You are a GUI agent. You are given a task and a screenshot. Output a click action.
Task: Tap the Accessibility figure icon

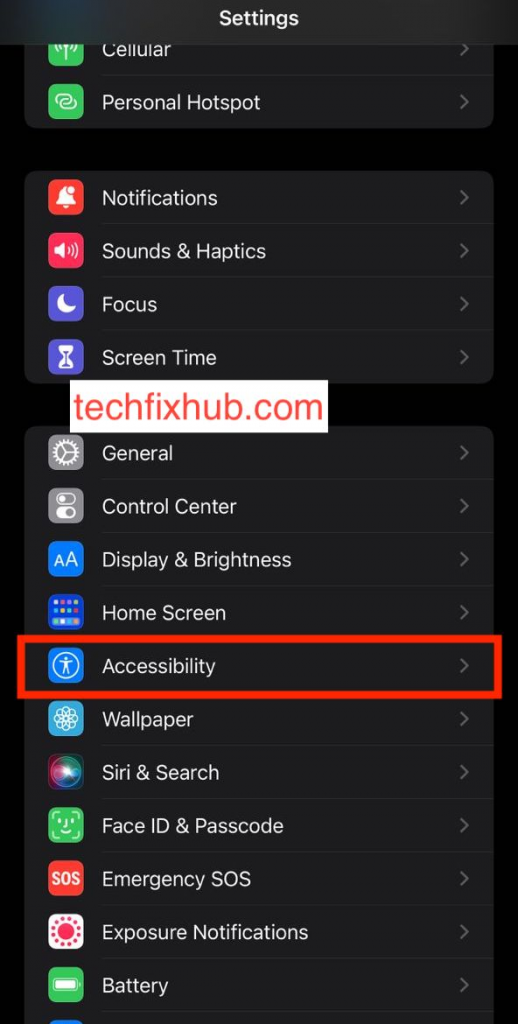65,665
